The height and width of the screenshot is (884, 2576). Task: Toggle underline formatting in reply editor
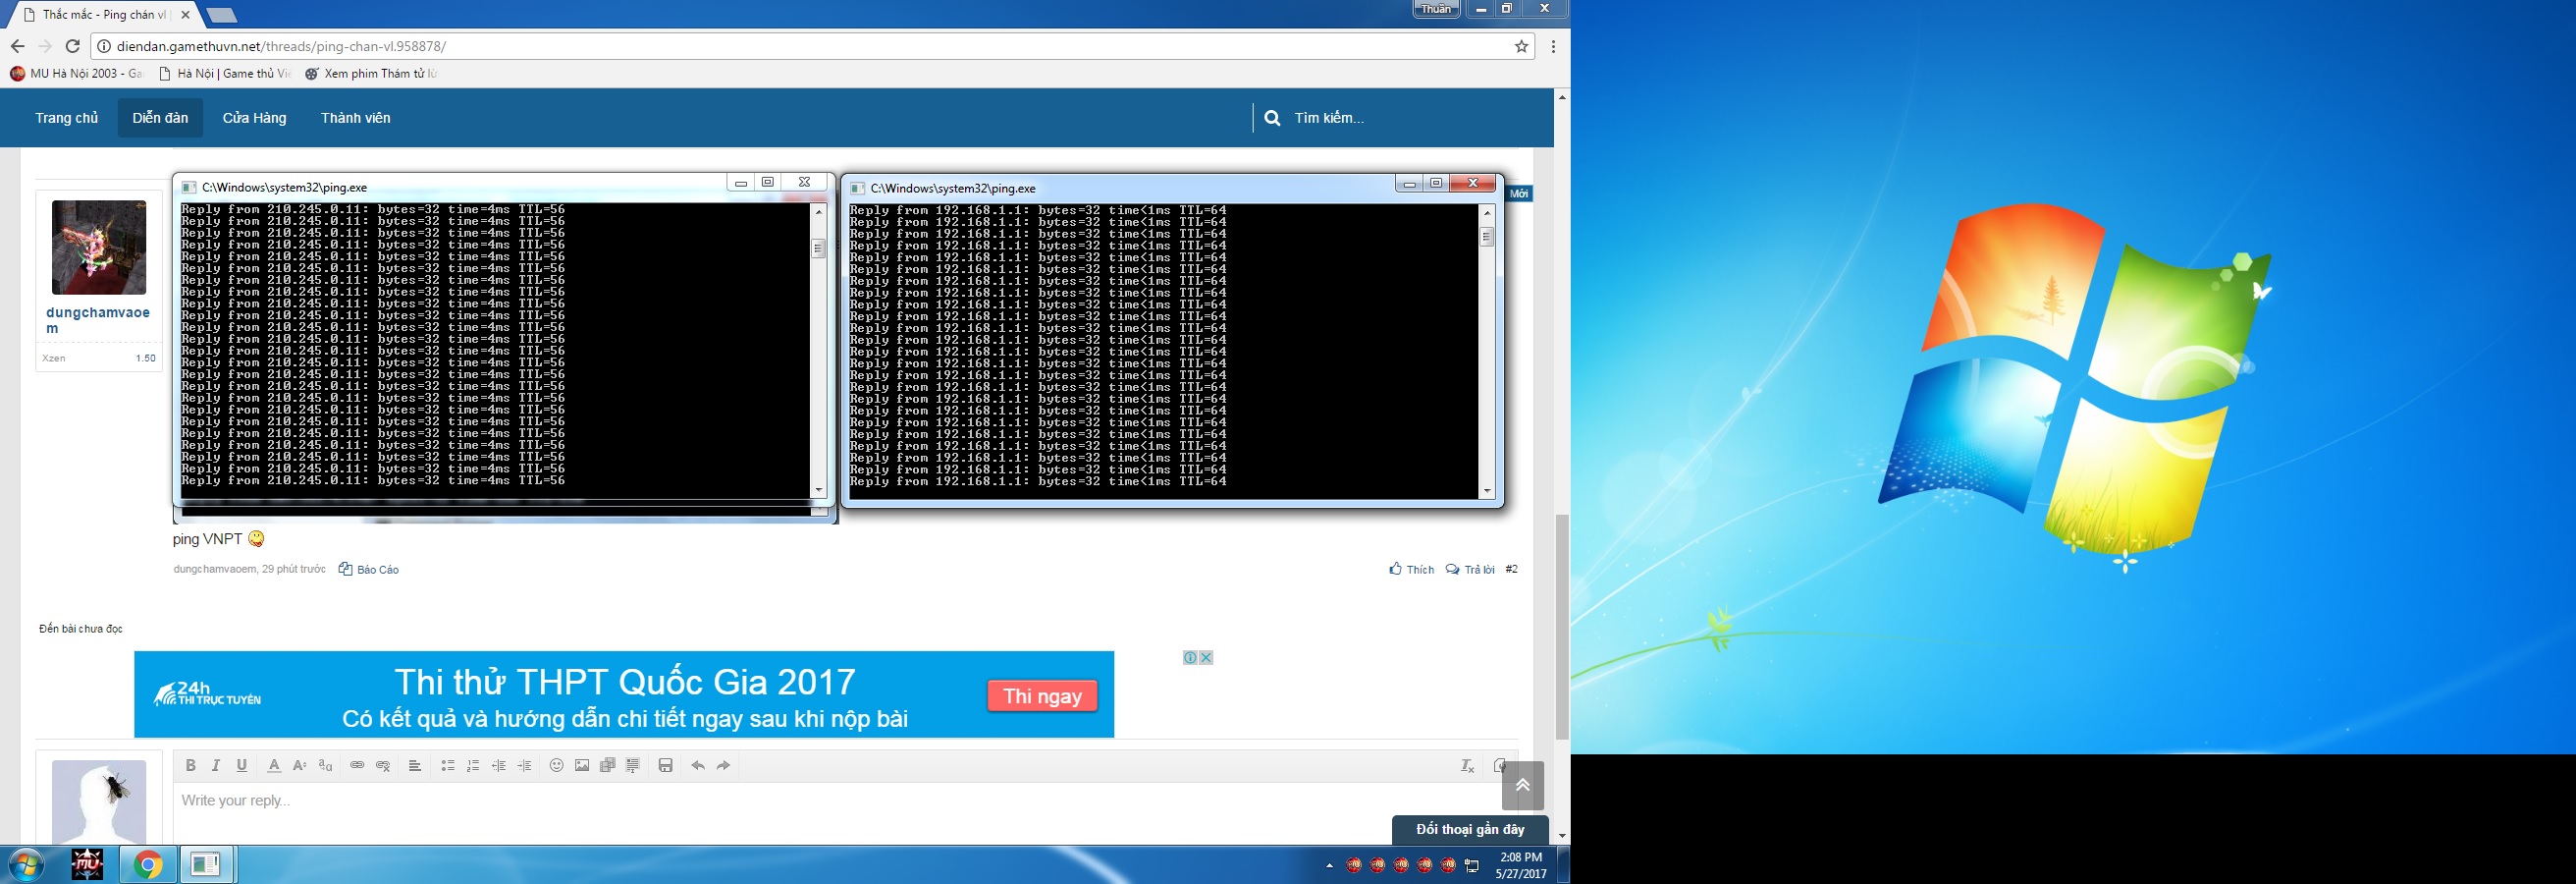(x=241, y=765)
